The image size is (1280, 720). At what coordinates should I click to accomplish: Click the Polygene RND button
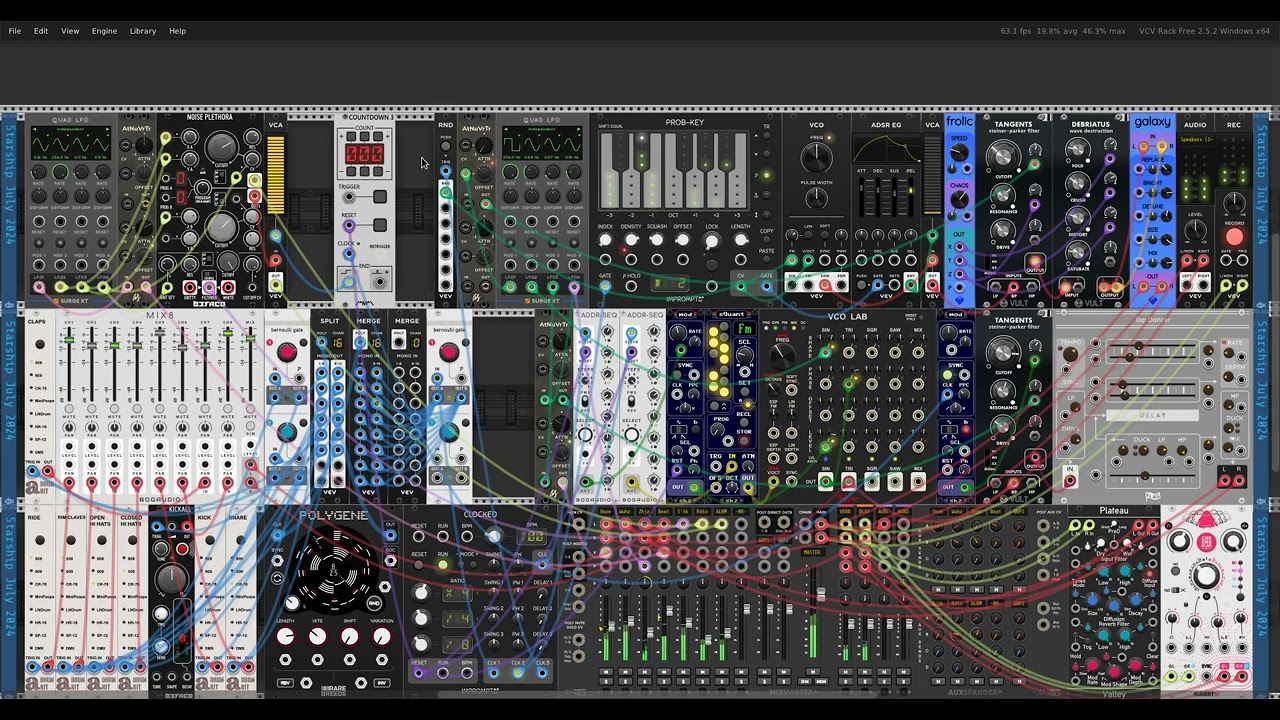pos(373,603)
